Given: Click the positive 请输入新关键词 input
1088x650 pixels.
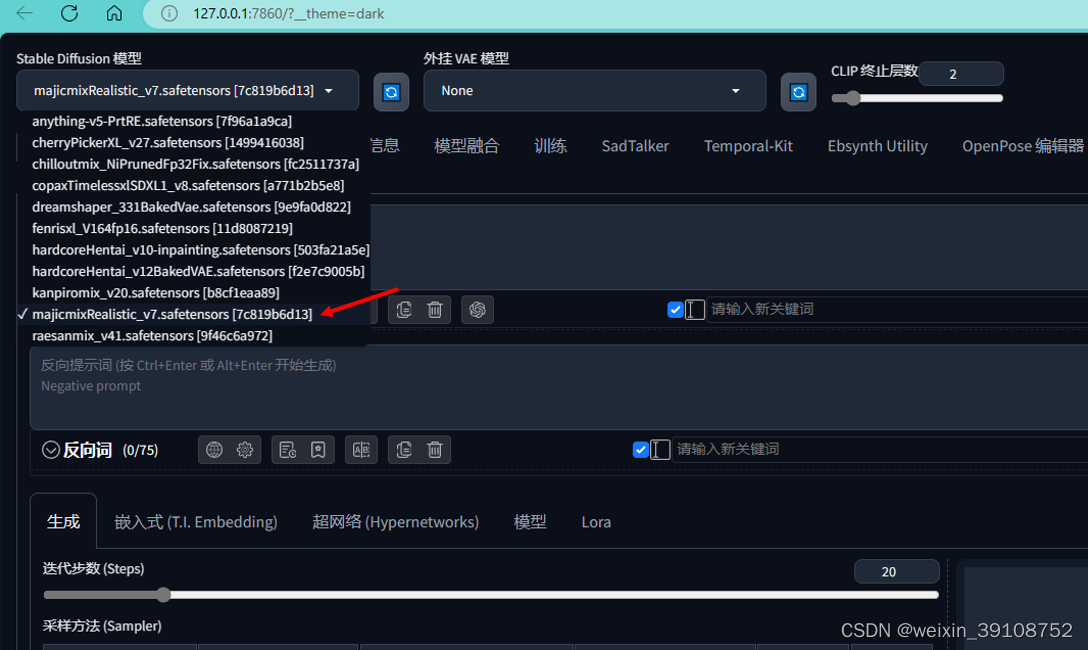Looking at the screenshot, I should click(898, 309).
